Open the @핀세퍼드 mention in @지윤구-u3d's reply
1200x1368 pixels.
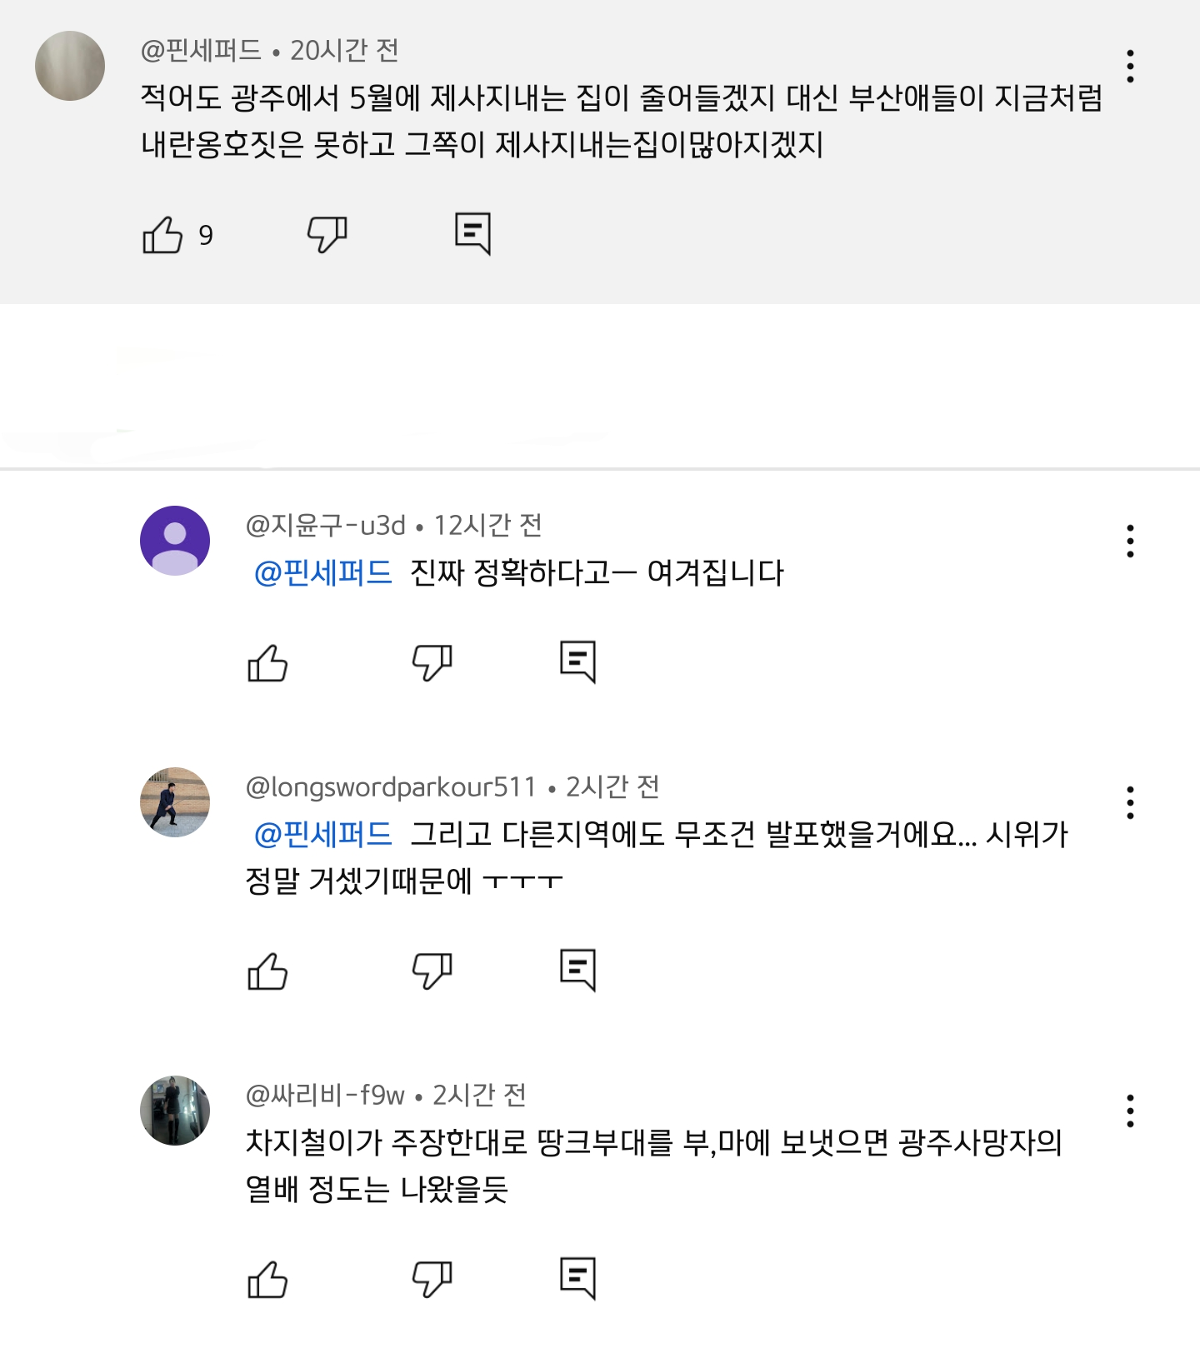click(x=323, y=573)
